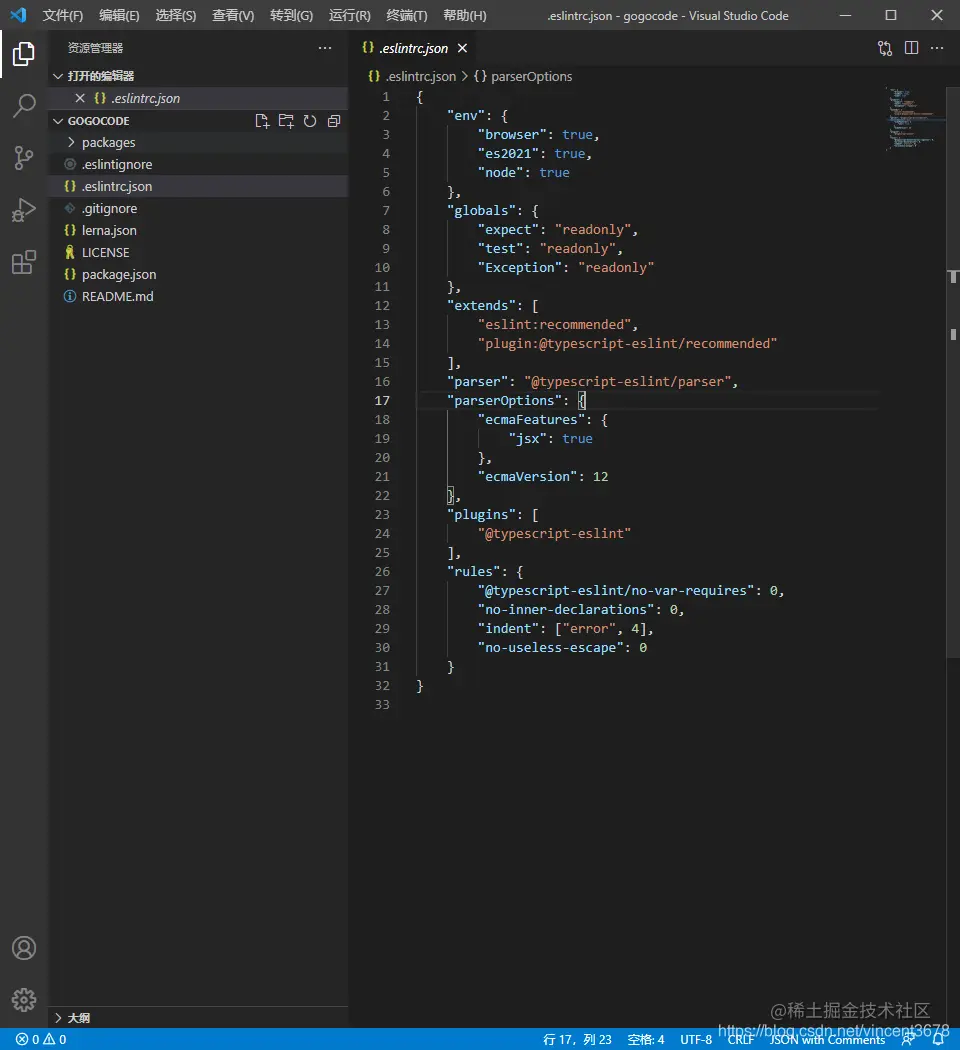Viewport: 960px width, 1050px height.
Task: Click the 空格: 4 indentation setting
Action: (x=645, y=1039)
